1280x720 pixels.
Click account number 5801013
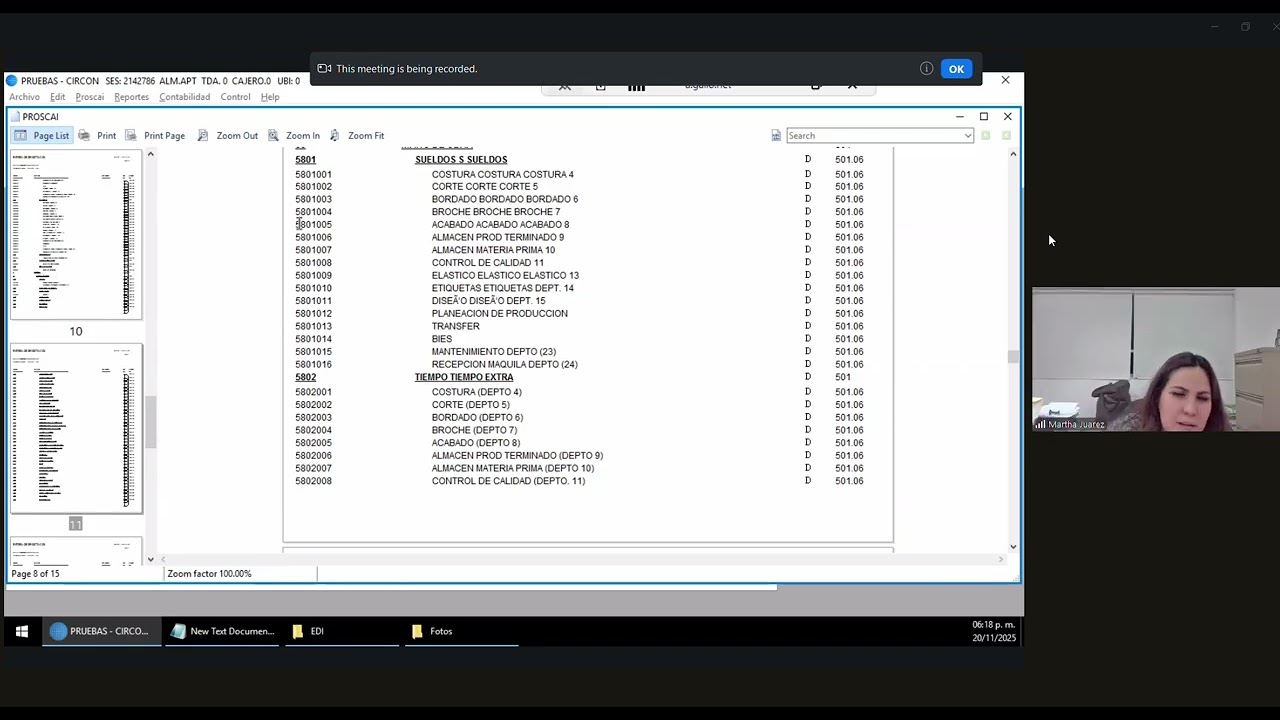pyautogui.click(x=313, y=326)
